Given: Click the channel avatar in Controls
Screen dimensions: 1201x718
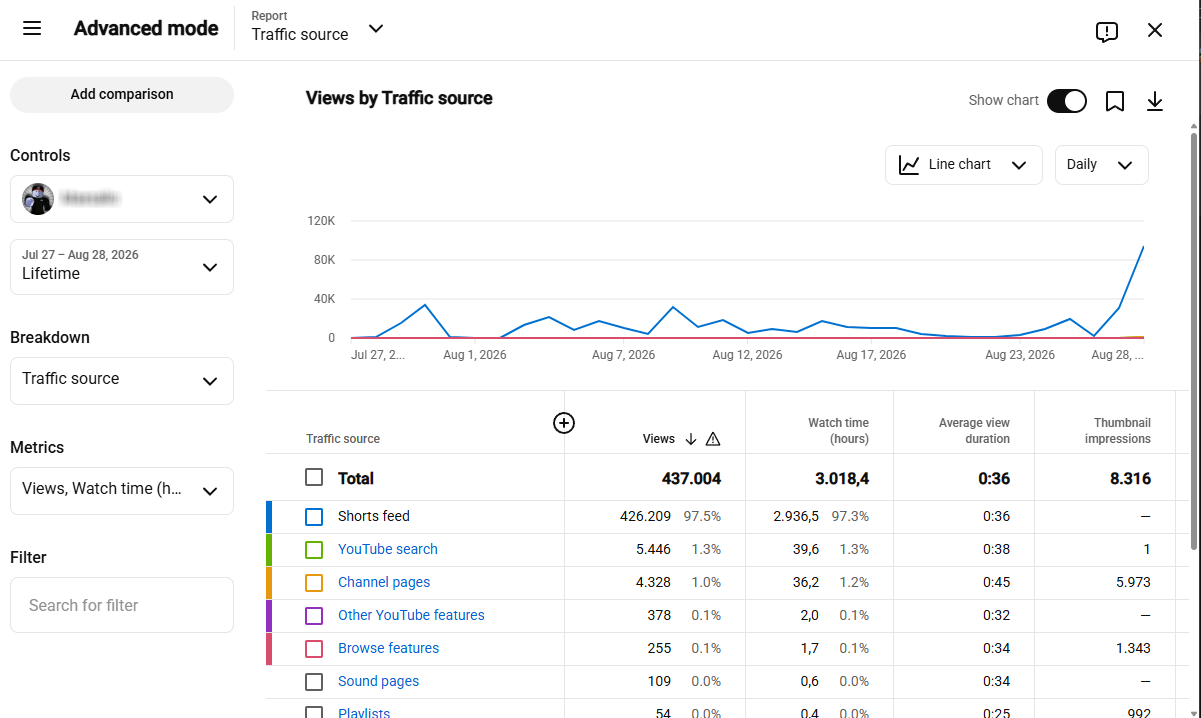Looking at the screenshot, I should 38,199.
